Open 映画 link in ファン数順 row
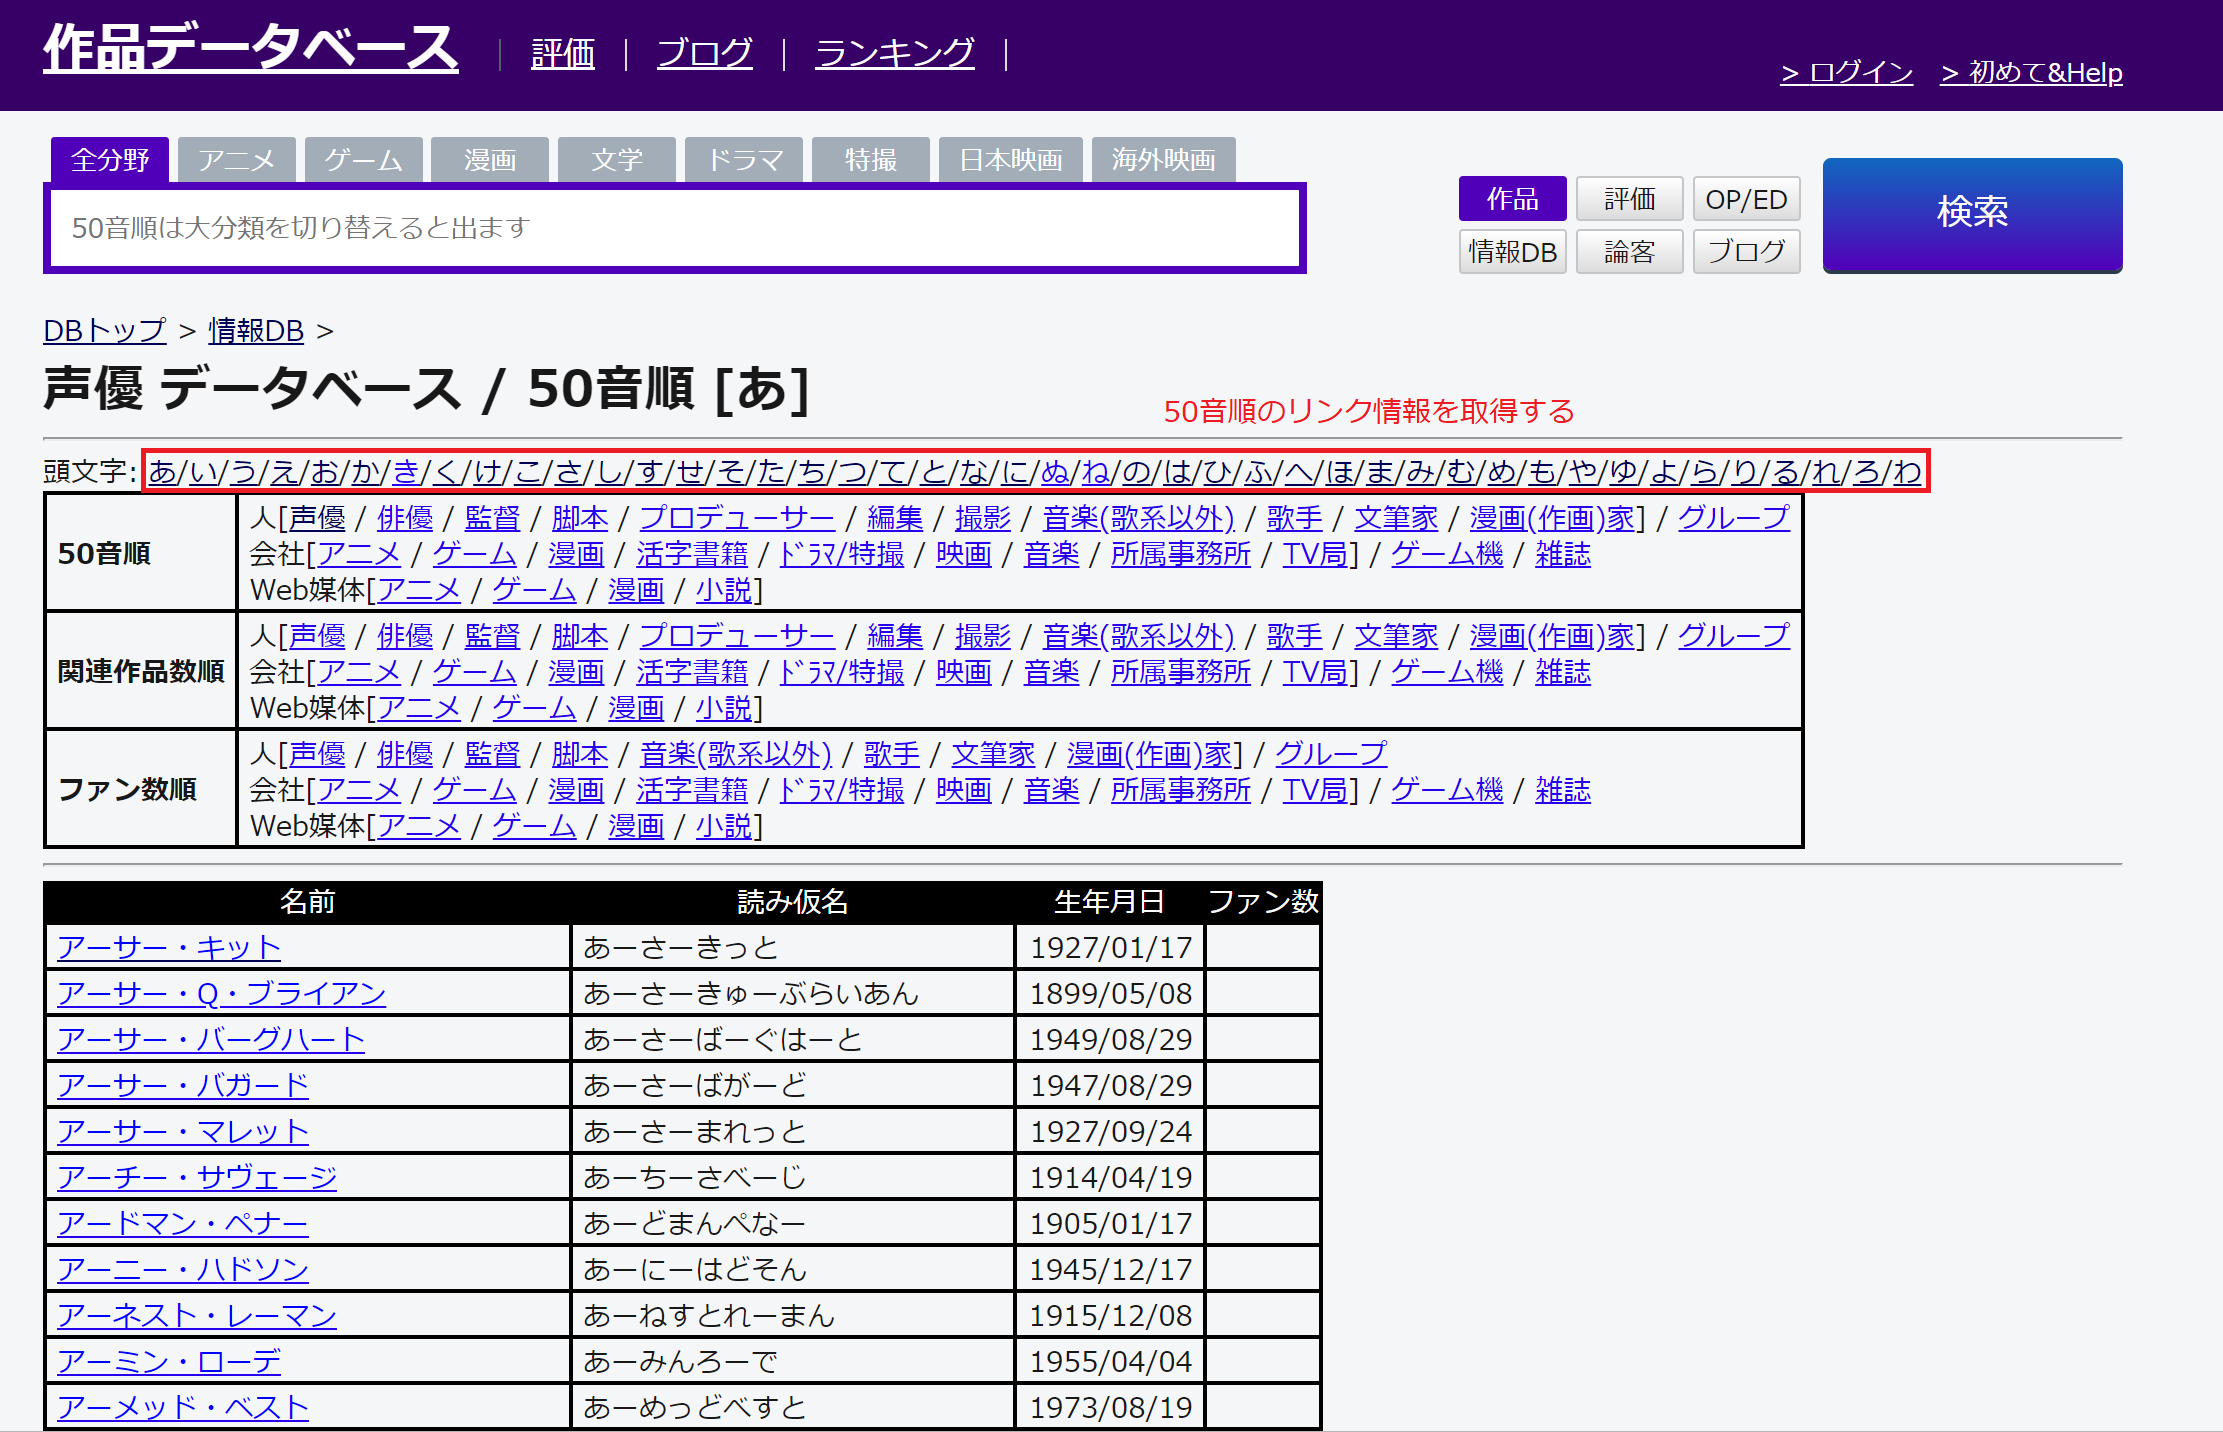 [x=964, y=790]
